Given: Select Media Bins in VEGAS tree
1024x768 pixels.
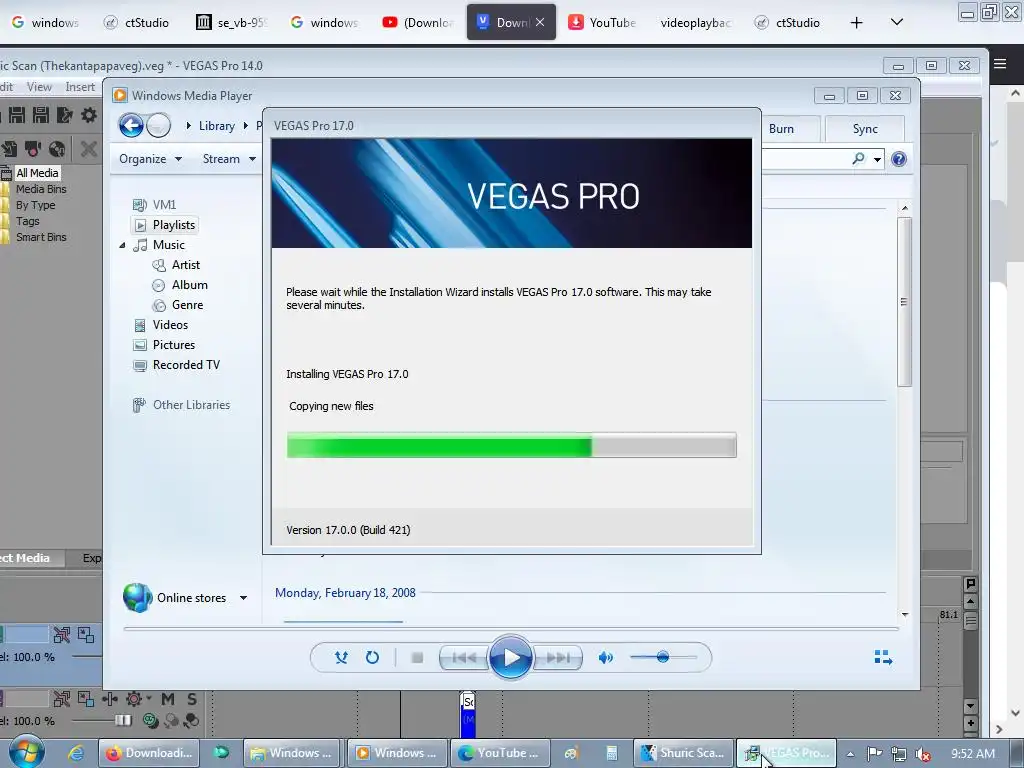Looking at the screenshot, I should (x=41, y=189).
